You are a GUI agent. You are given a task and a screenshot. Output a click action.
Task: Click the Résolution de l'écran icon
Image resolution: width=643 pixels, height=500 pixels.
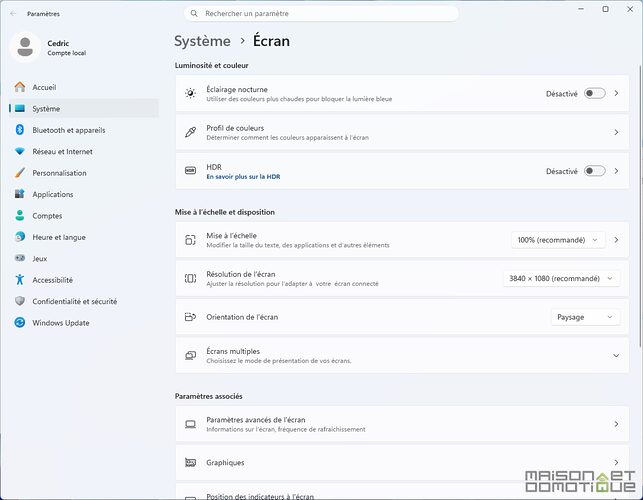click(x=190, y=279)
